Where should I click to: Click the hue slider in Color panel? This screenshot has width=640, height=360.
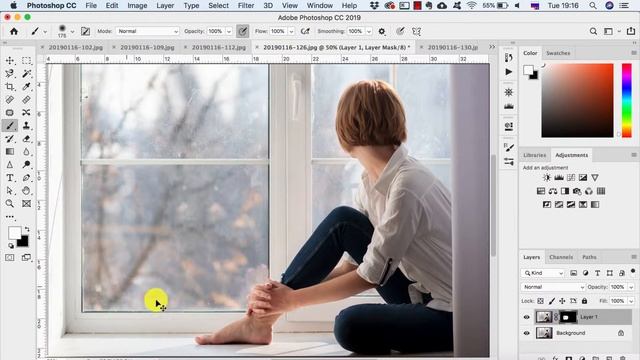[627, 100]
